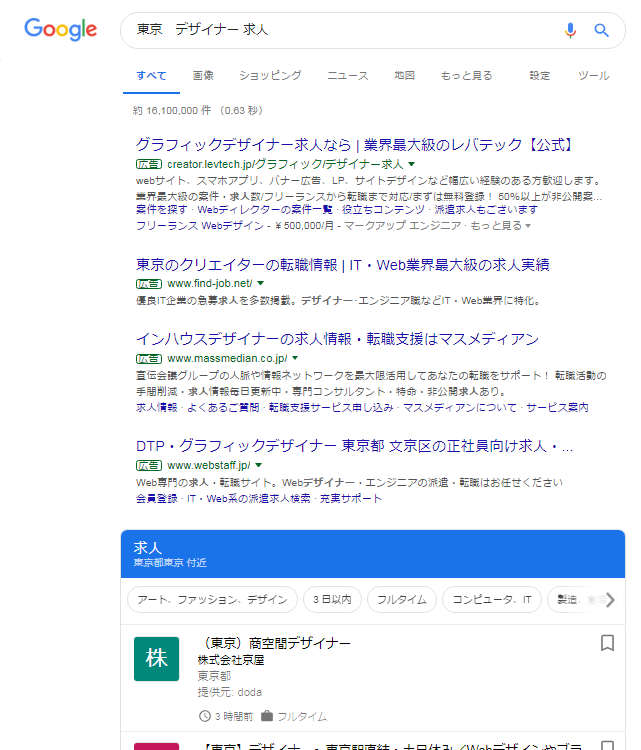Show more job filter chips with arrow
641x750 pixels.
pyautogui.click(x=610, y=599)
